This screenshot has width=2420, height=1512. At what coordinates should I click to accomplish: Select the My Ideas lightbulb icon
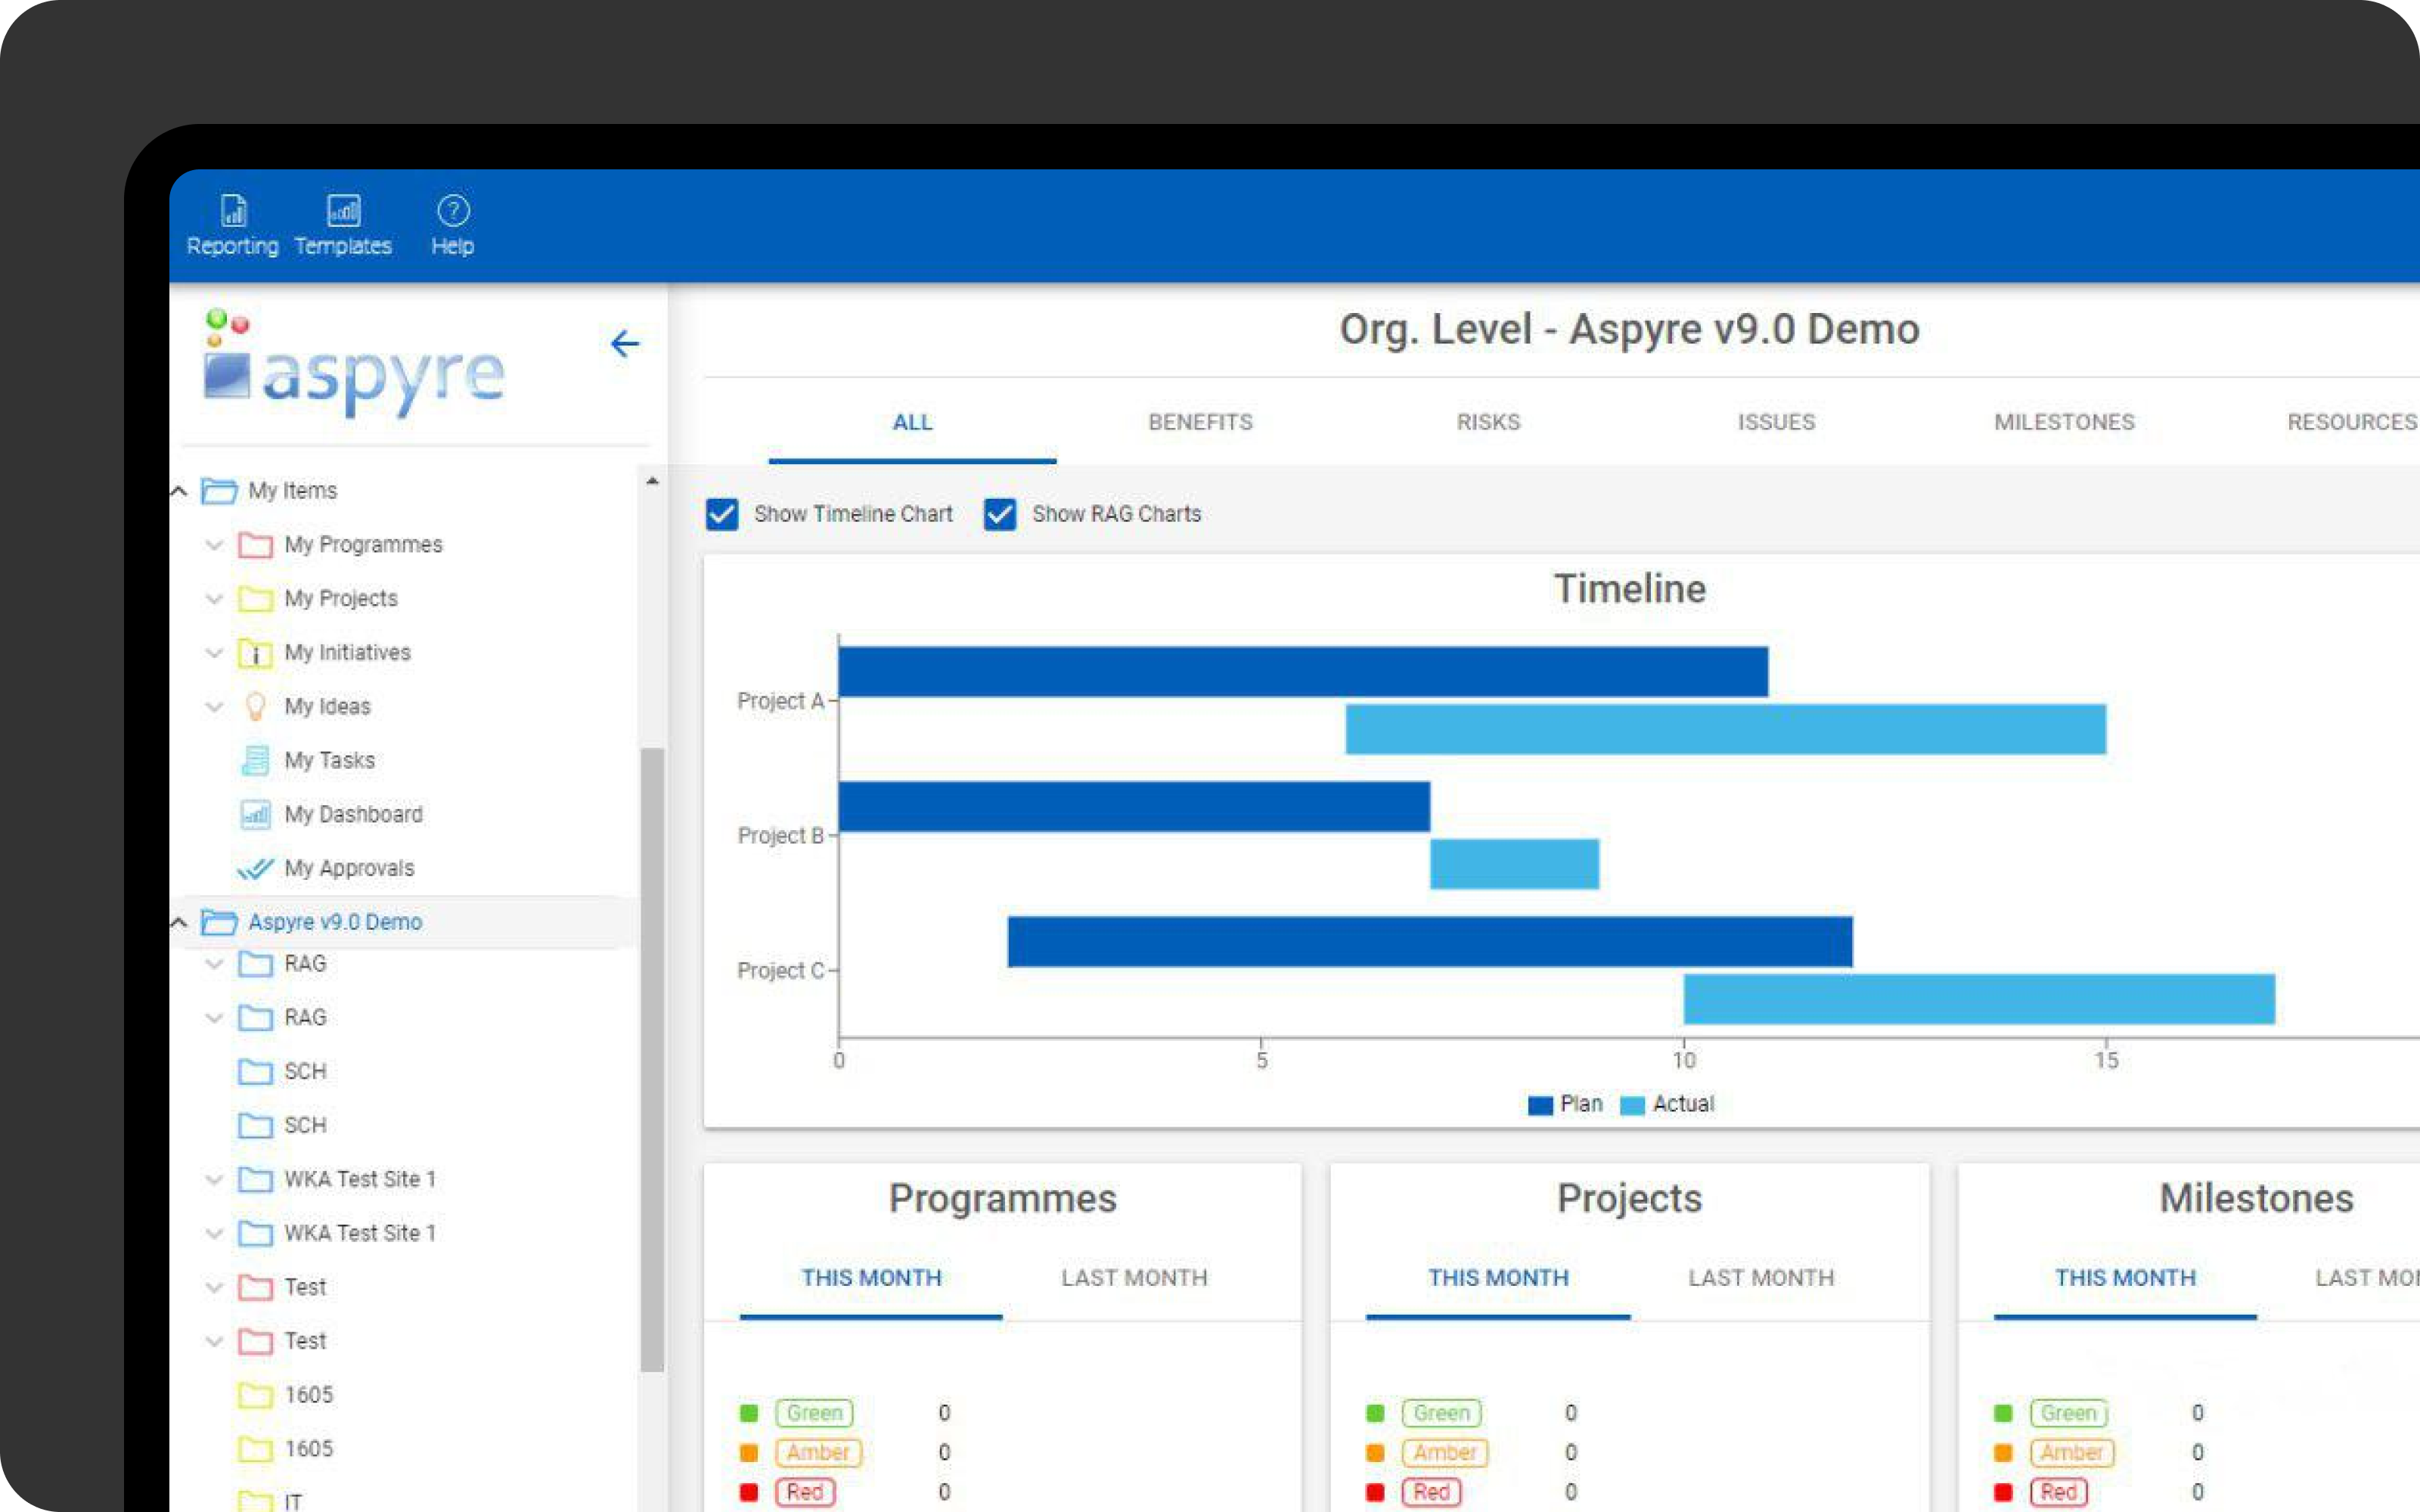coord(255,707)
